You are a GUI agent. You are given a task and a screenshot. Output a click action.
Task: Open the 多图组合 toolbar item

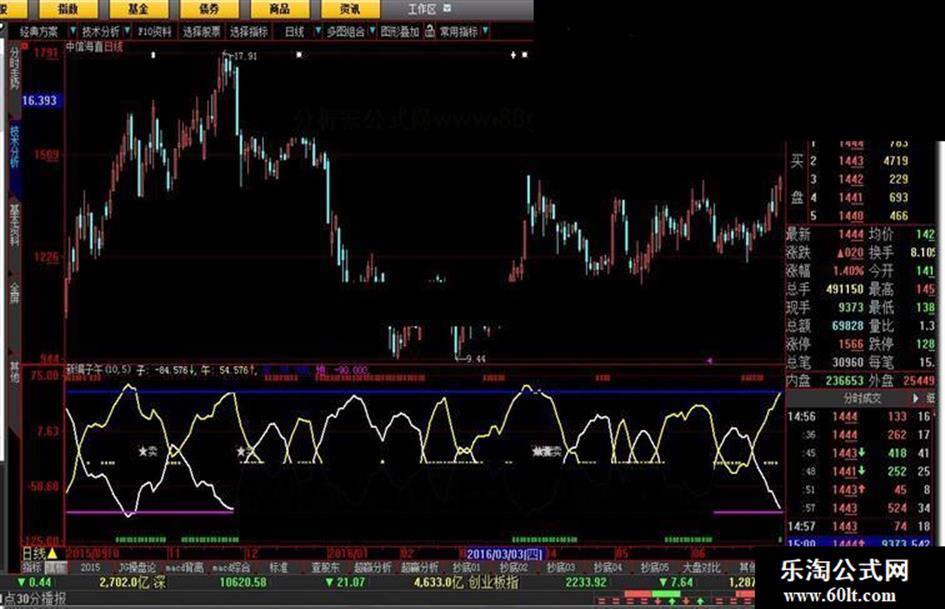tap(345, 31)
